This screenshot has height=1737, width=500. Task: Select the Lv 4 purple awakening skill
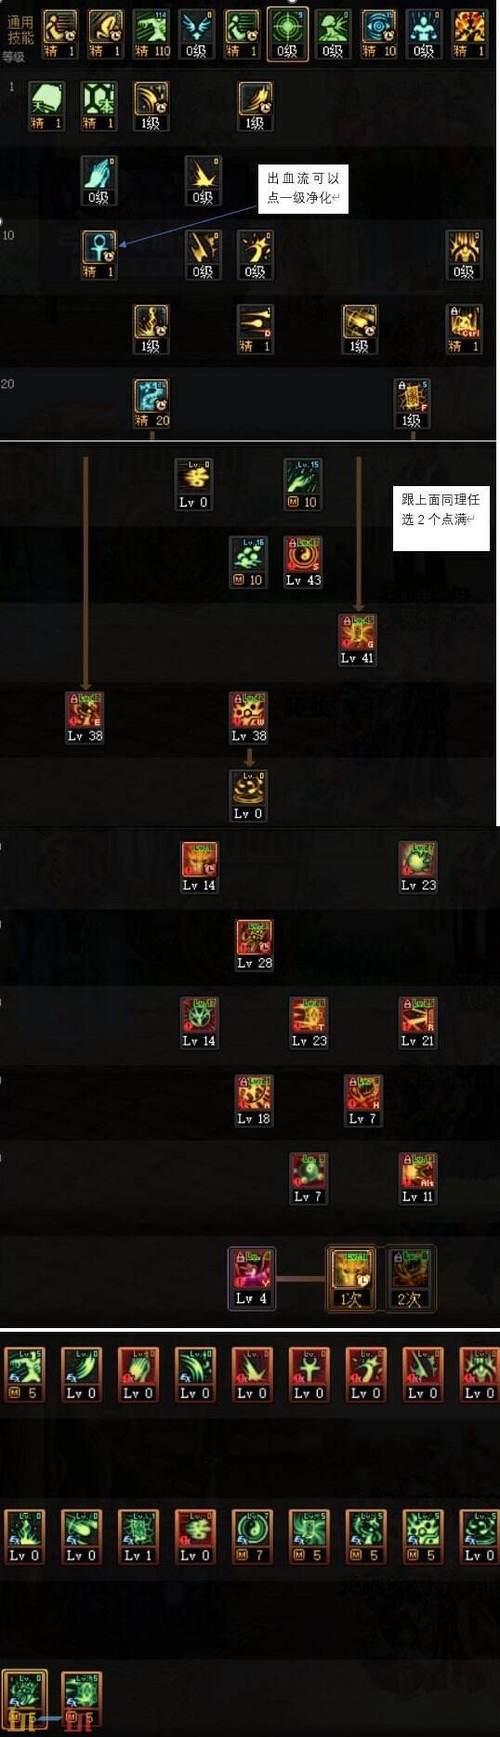251,1279
